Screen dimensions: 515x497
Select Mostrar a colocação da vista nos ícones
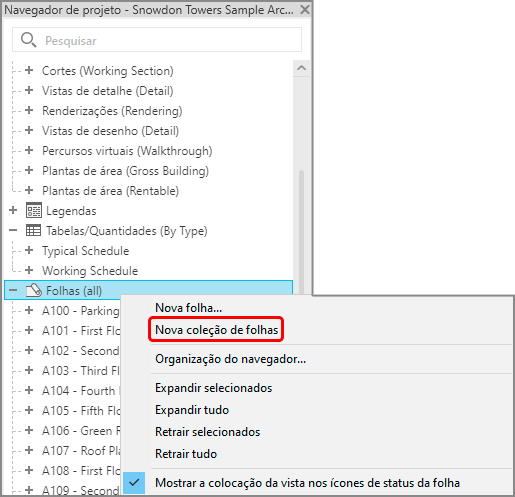click(307, 483)
